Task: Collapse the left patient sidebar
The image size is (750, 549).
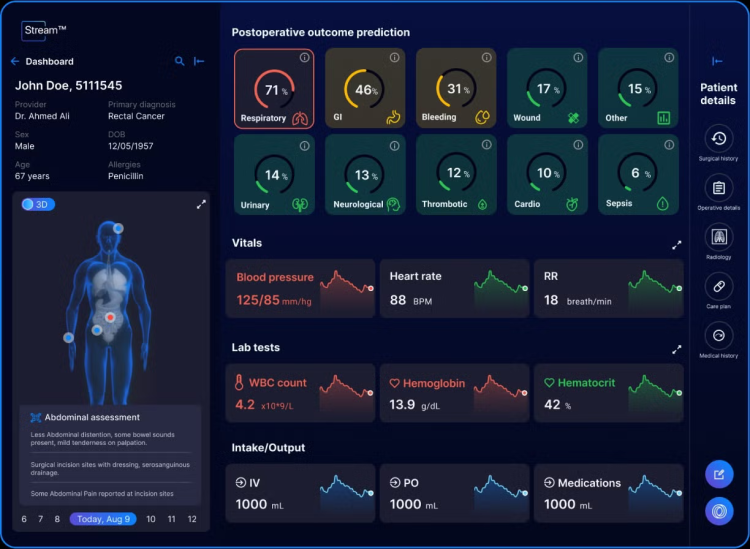Action: click(199, 62)
